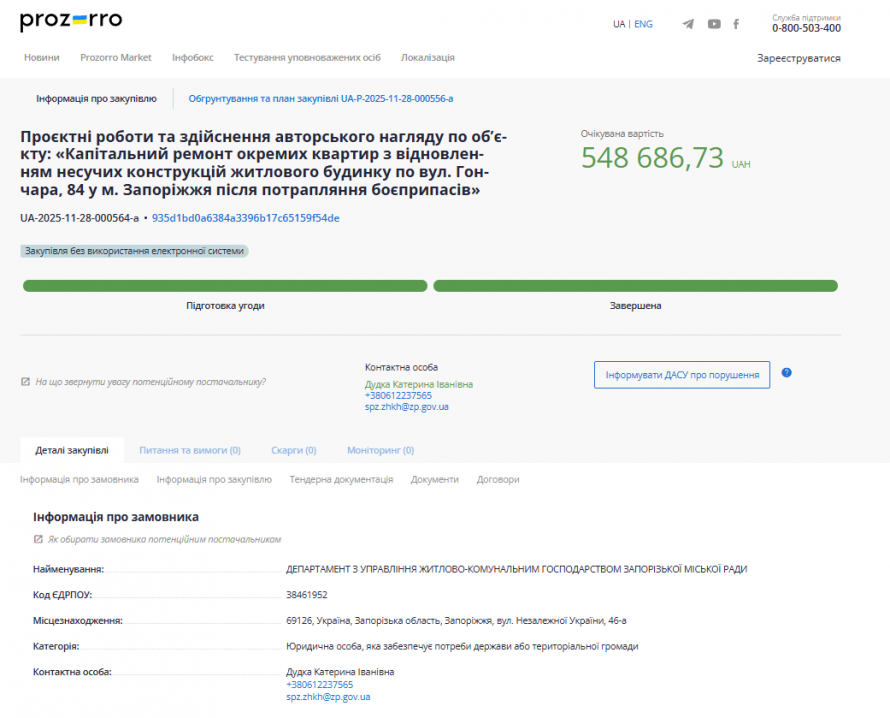
Task: Click the customer selection hint icon
Action: pos(38,539)
